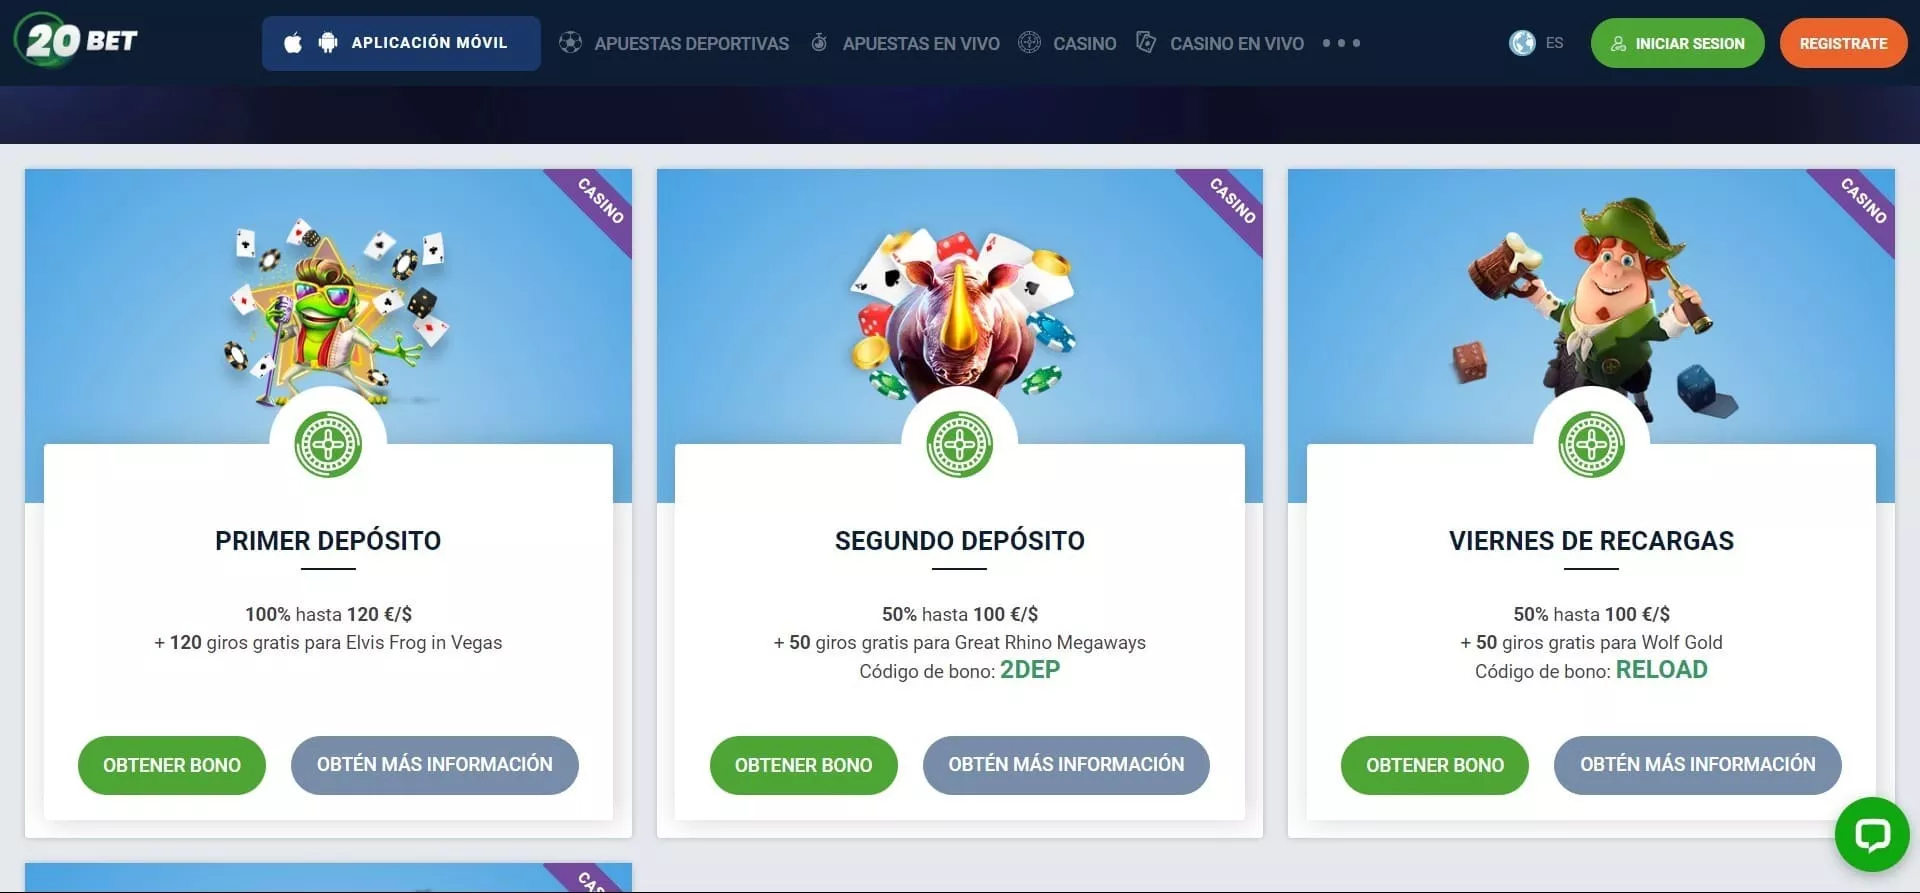This screenshot has width=1920, height=893.
Task: Click the Android icon in Aplicación Móvil
Action: coord(328,43)
